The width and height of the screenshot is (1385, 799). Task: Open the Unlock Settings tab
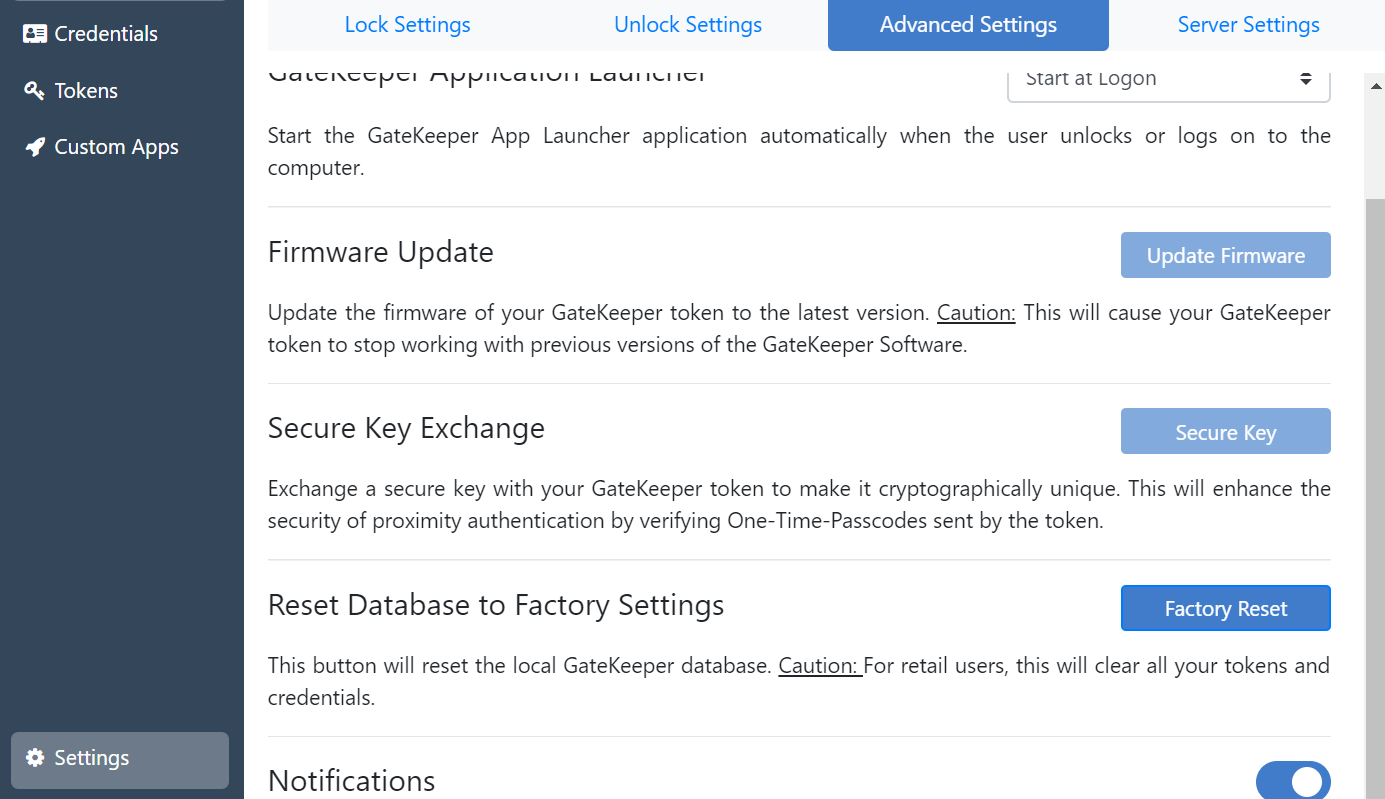688,25
